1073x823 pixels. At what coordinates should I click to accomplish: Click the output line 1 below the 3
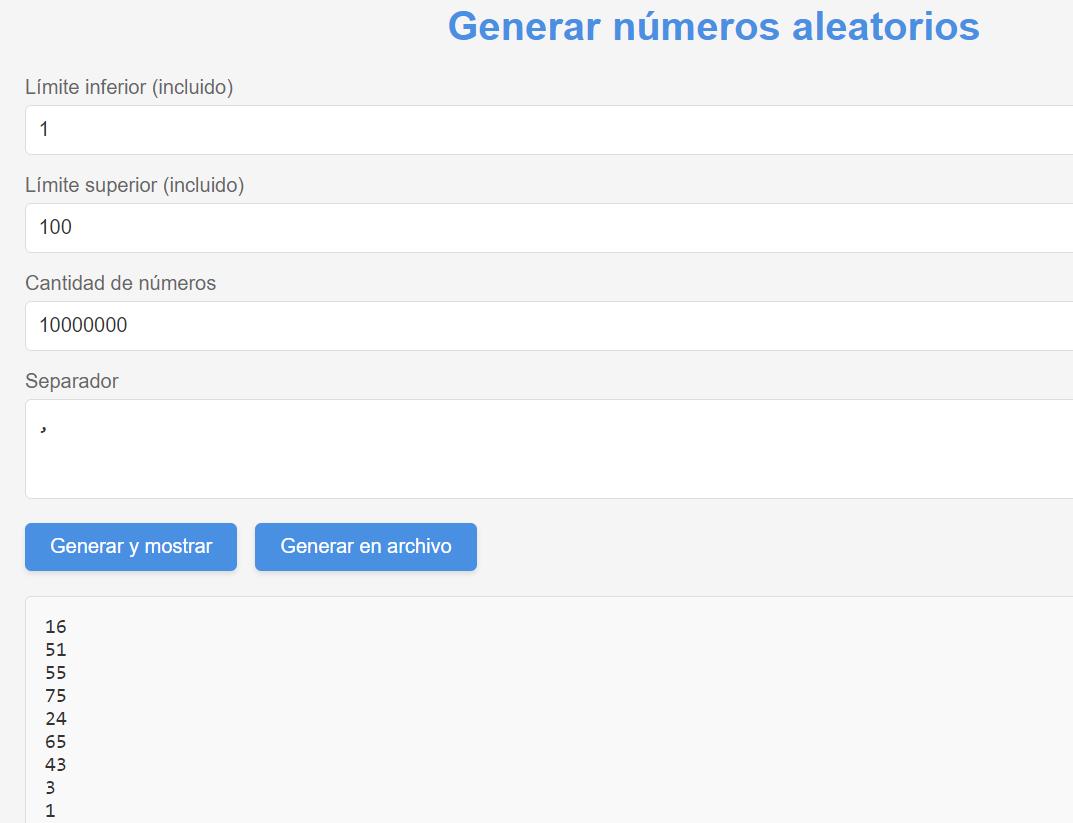tap(51, 811)
